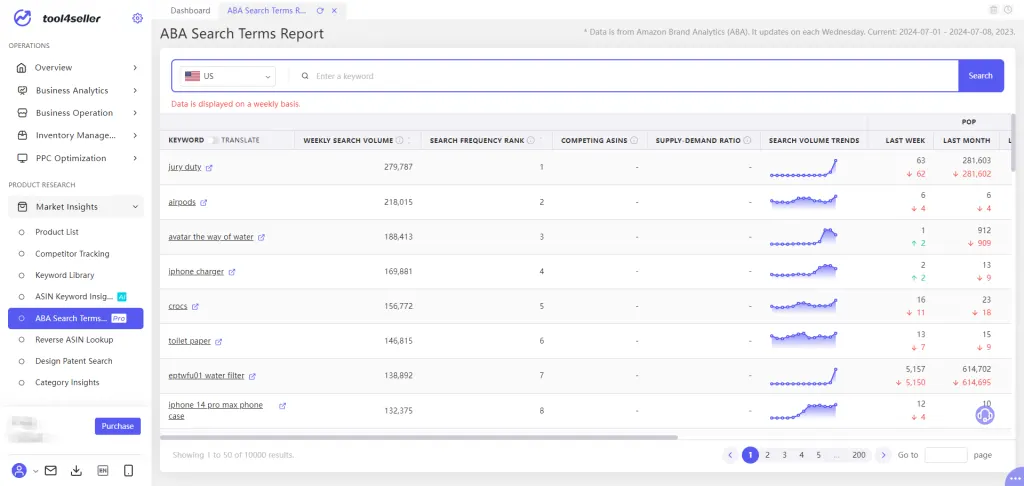Screen dimensions: 1024x486
Task: Close the ABA Search Terms tab
Action: [334, 10]
